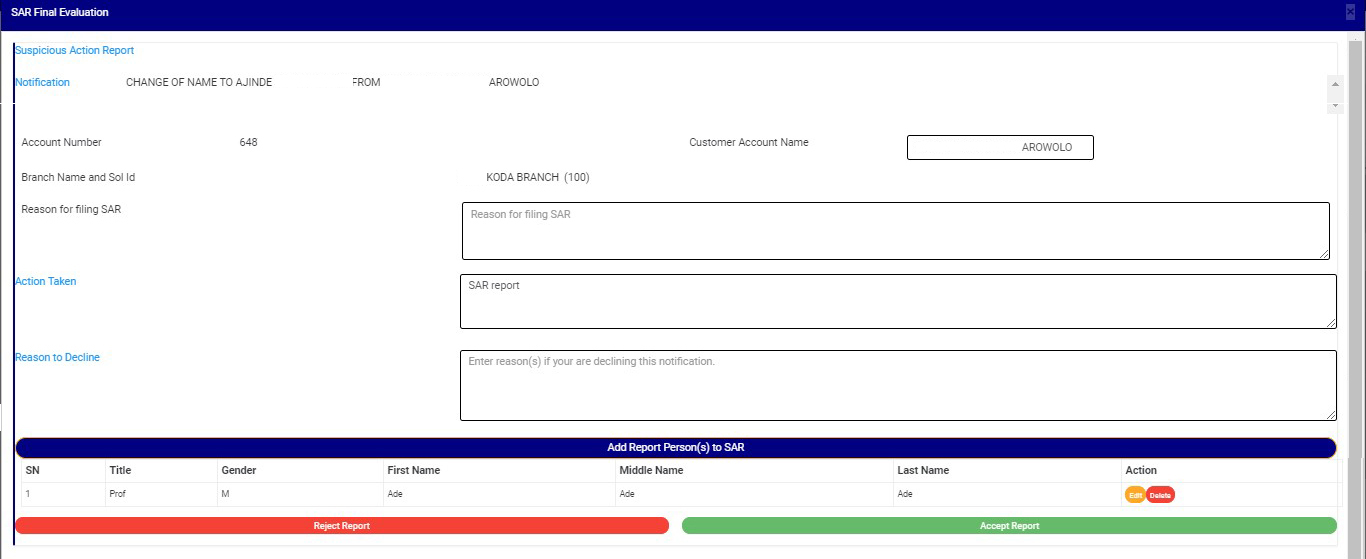
Task: Select the Gender column header
Action: [x=237, y=470]
